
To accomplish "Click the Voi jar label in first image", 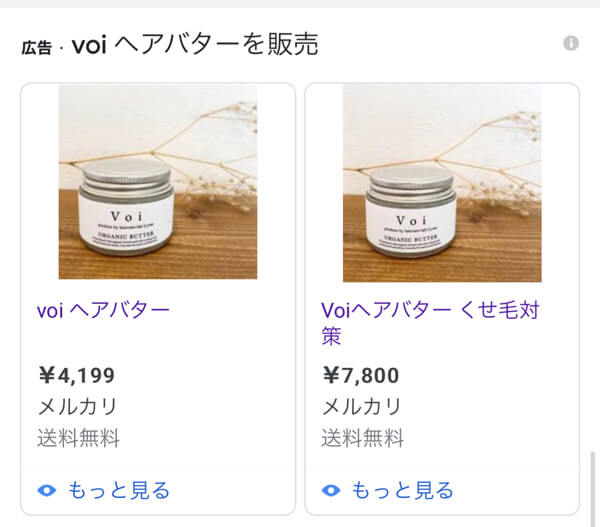I will (x=126, y=226).
